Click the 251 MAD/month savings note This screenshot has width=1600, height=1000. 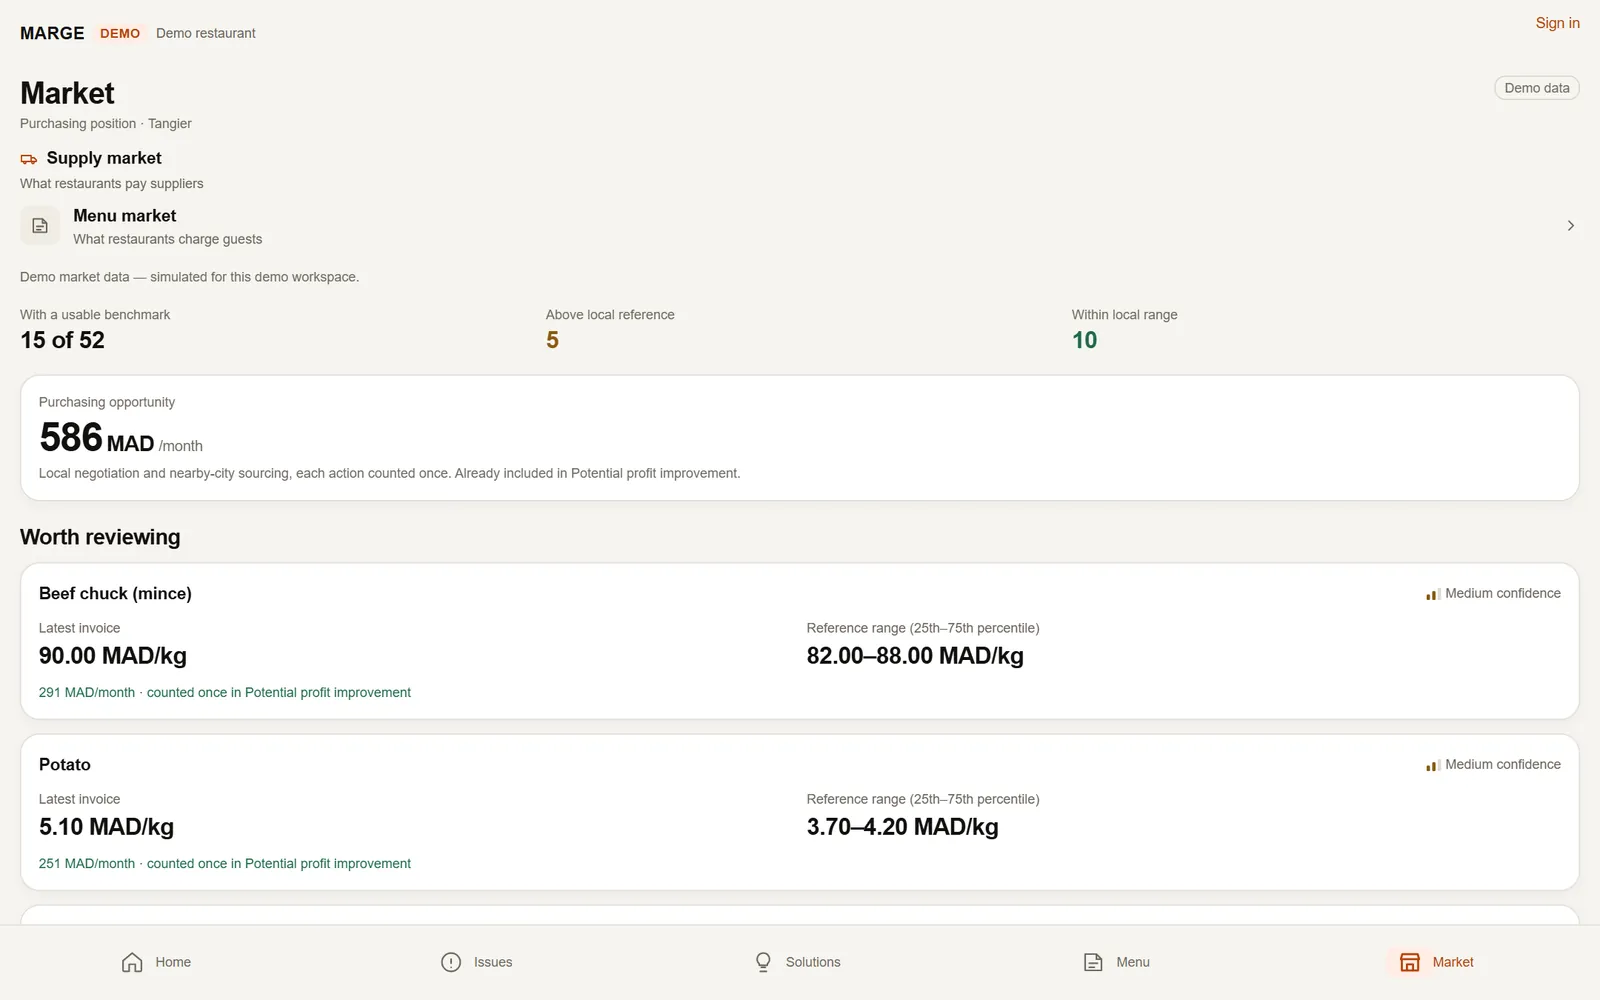[x=225, y=863]
